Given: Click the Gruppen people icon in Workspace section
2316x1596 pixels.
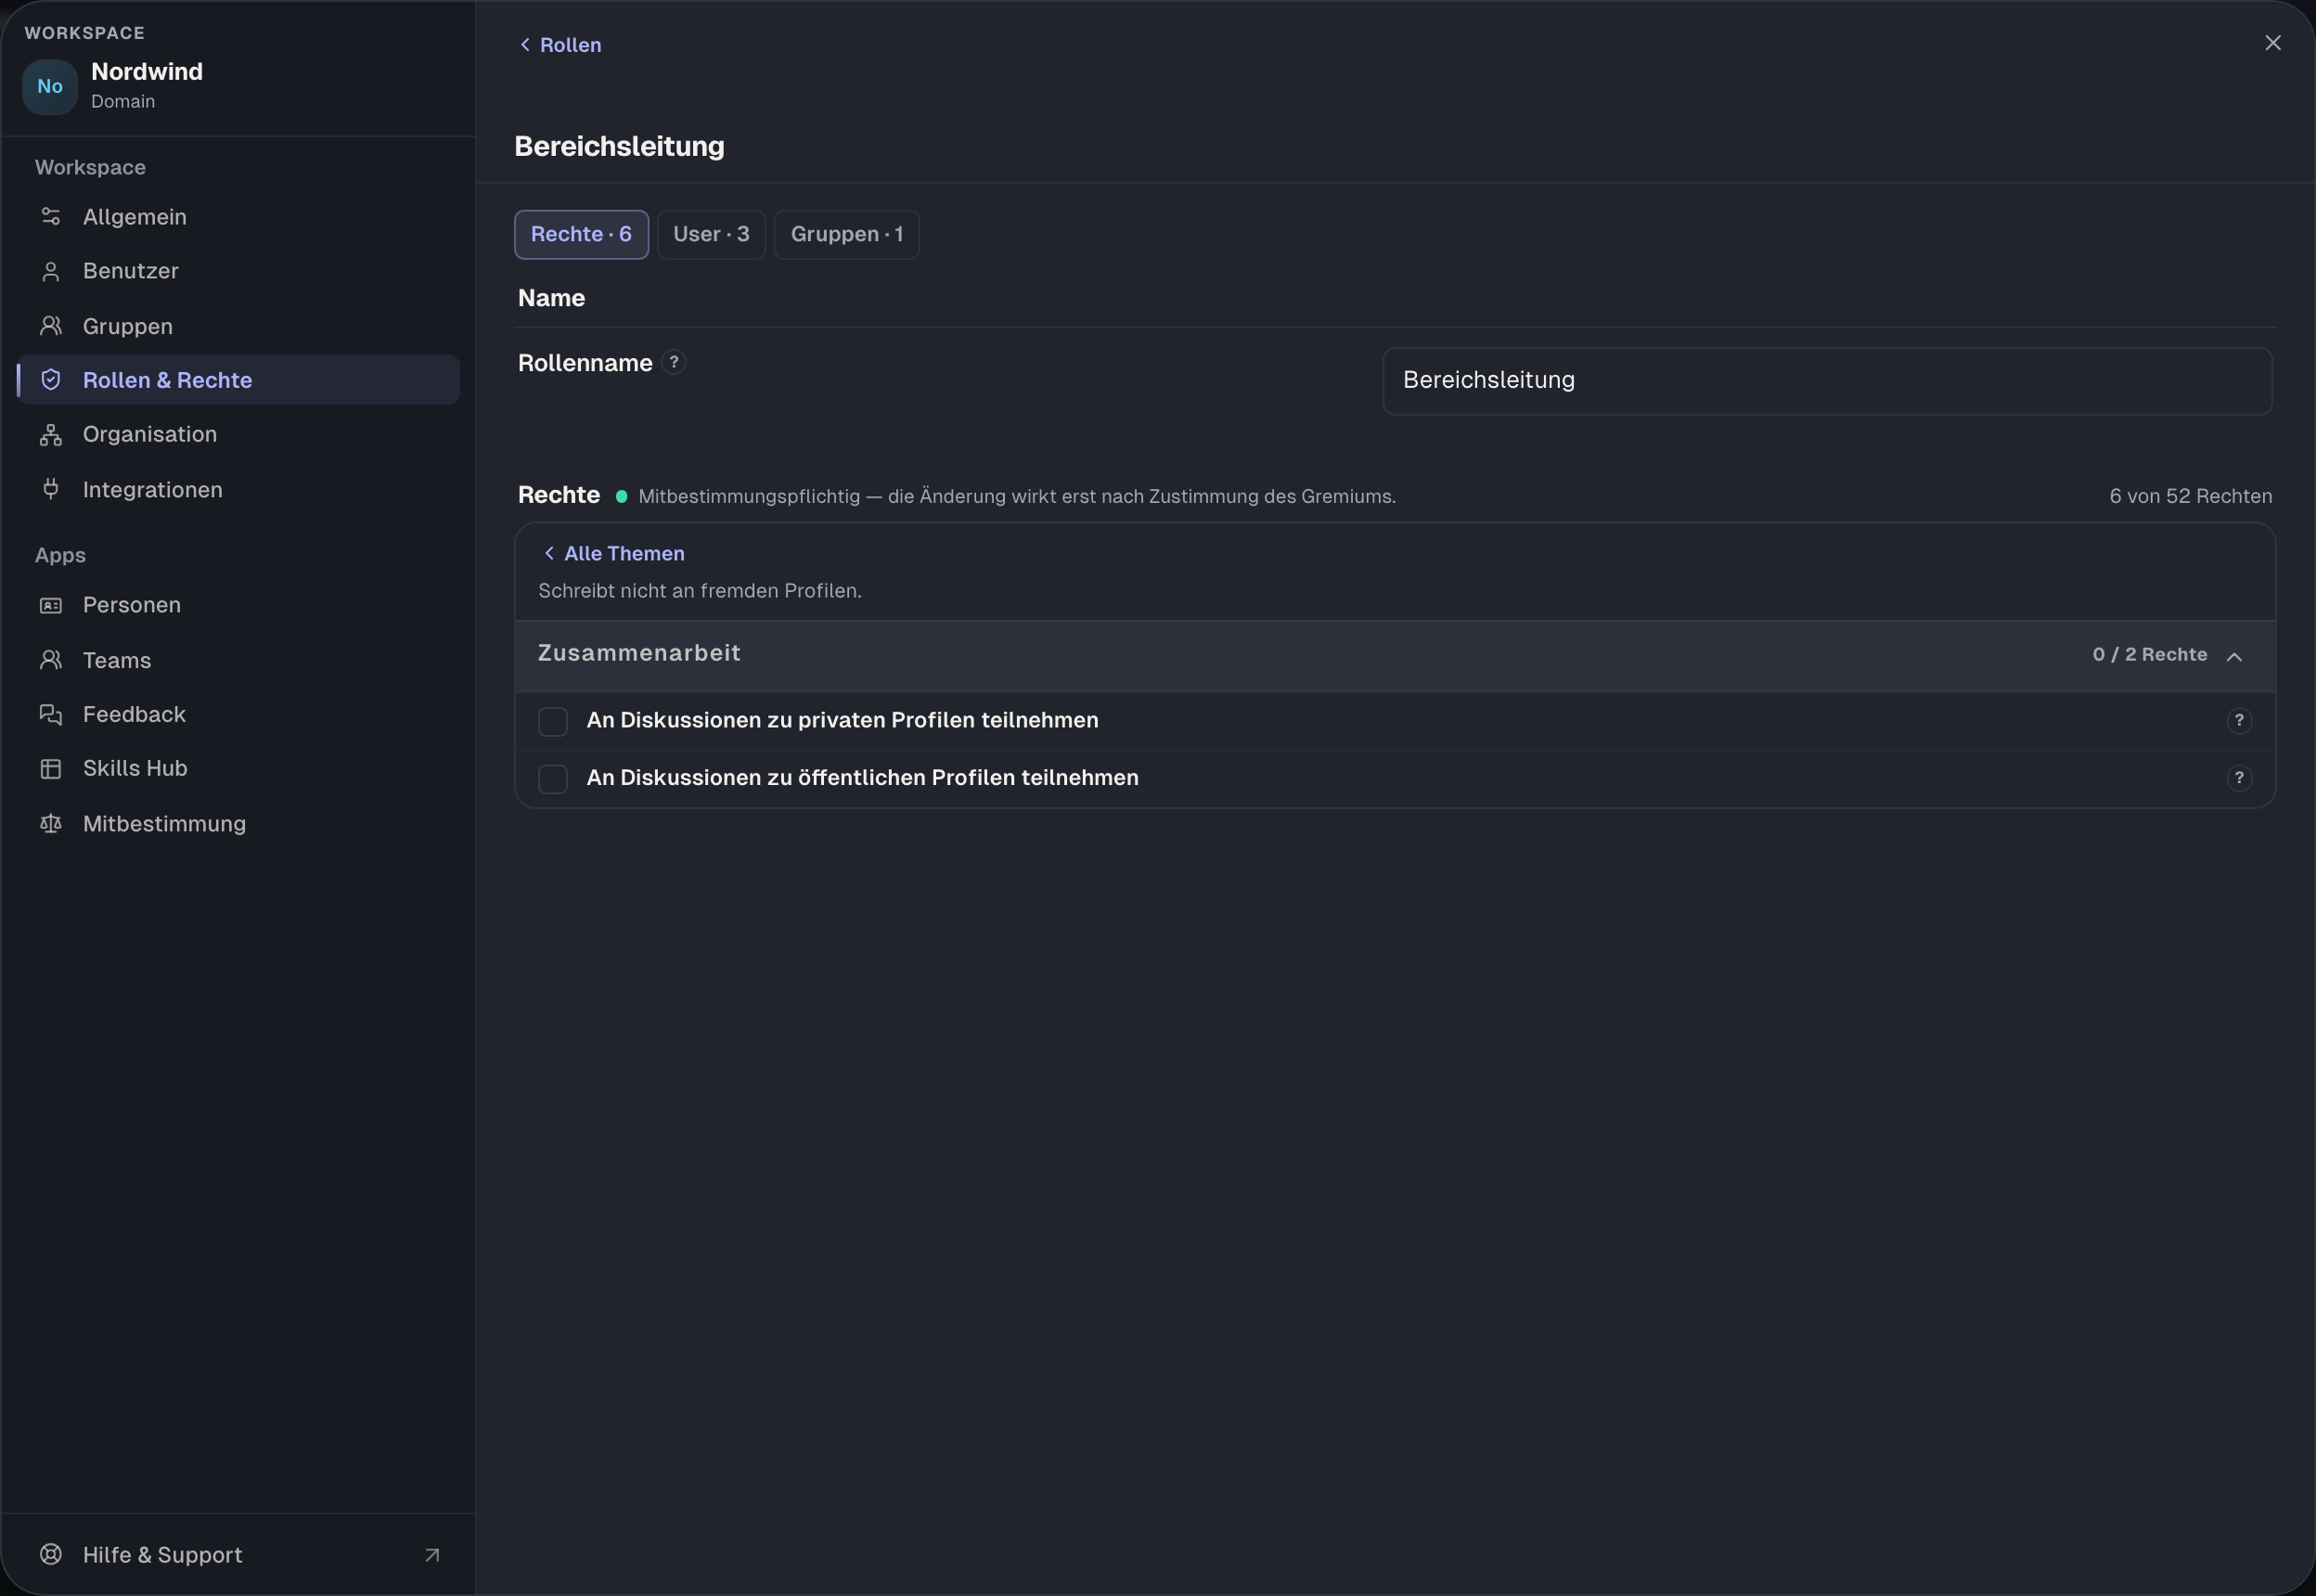Looking at the screenshot, I should click(51, 326).
